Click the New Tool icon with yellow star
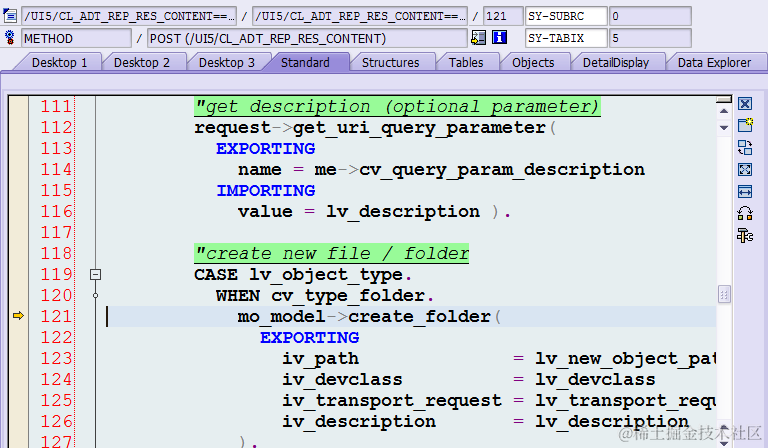This screenshot has height=448, width=768. point(745,125)
